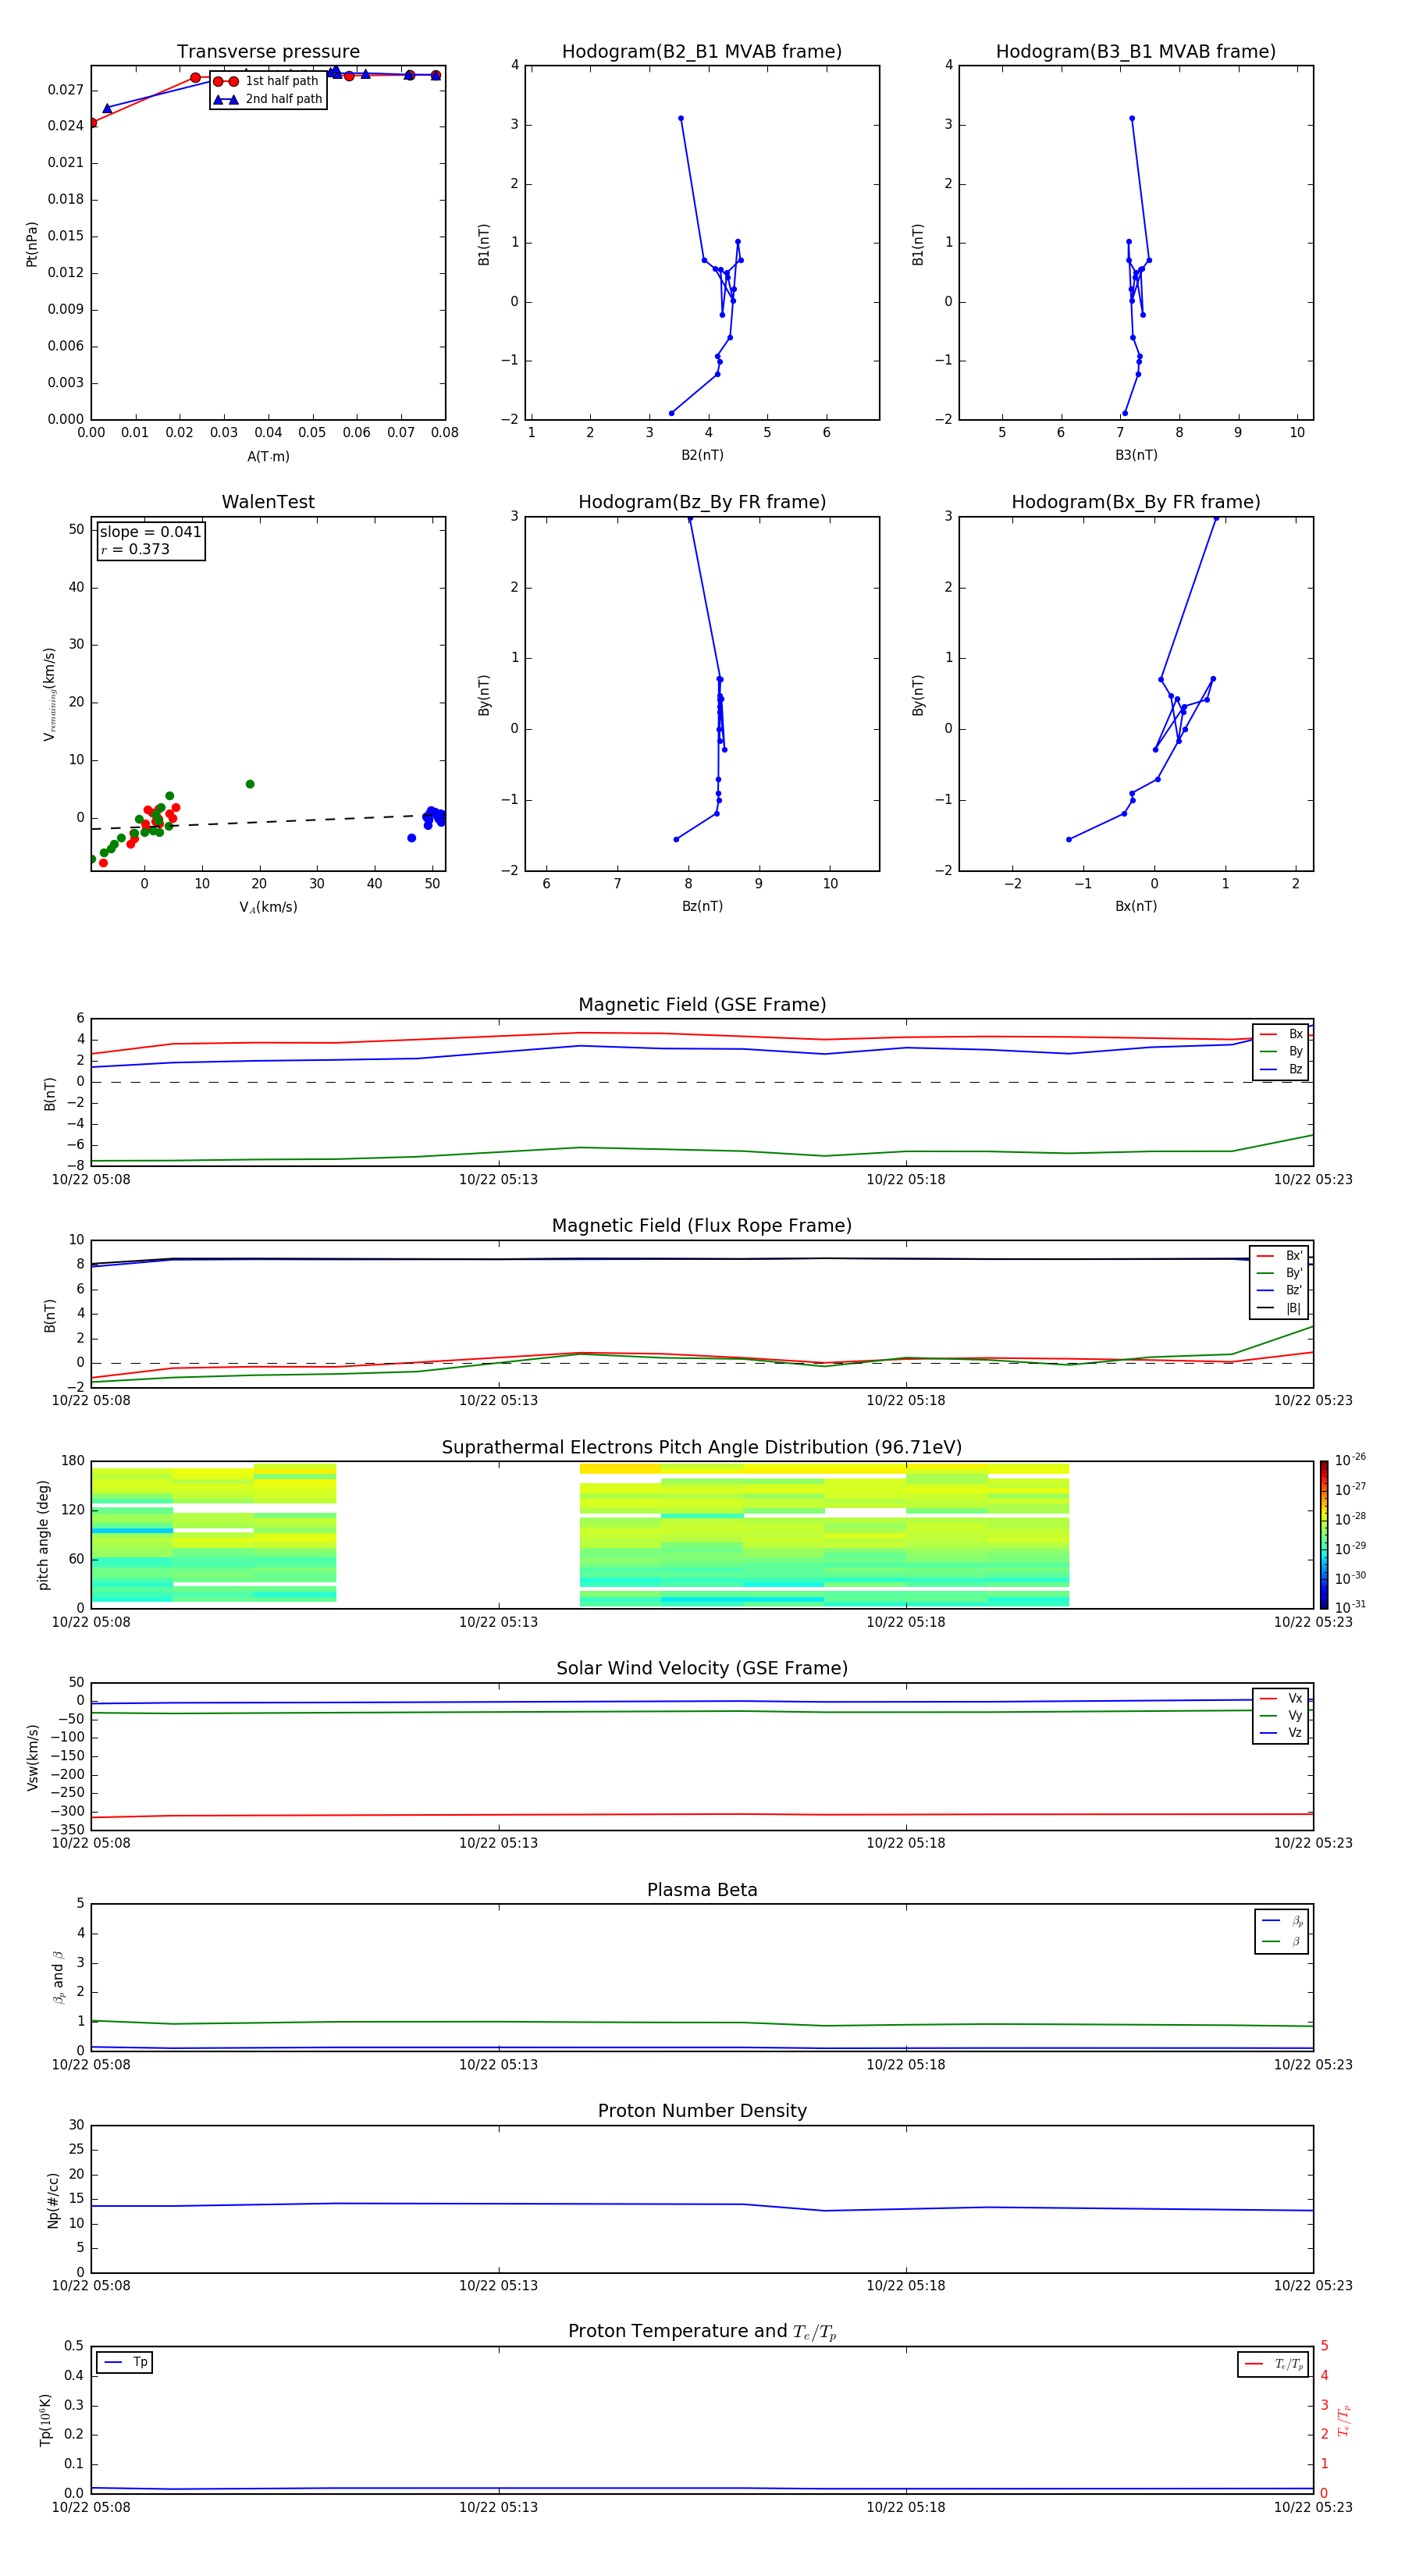This screenshot has height=2576, width=1405.
Task: Click the 'slope = 0.041' annotation
Action: (x=150, y=532)
